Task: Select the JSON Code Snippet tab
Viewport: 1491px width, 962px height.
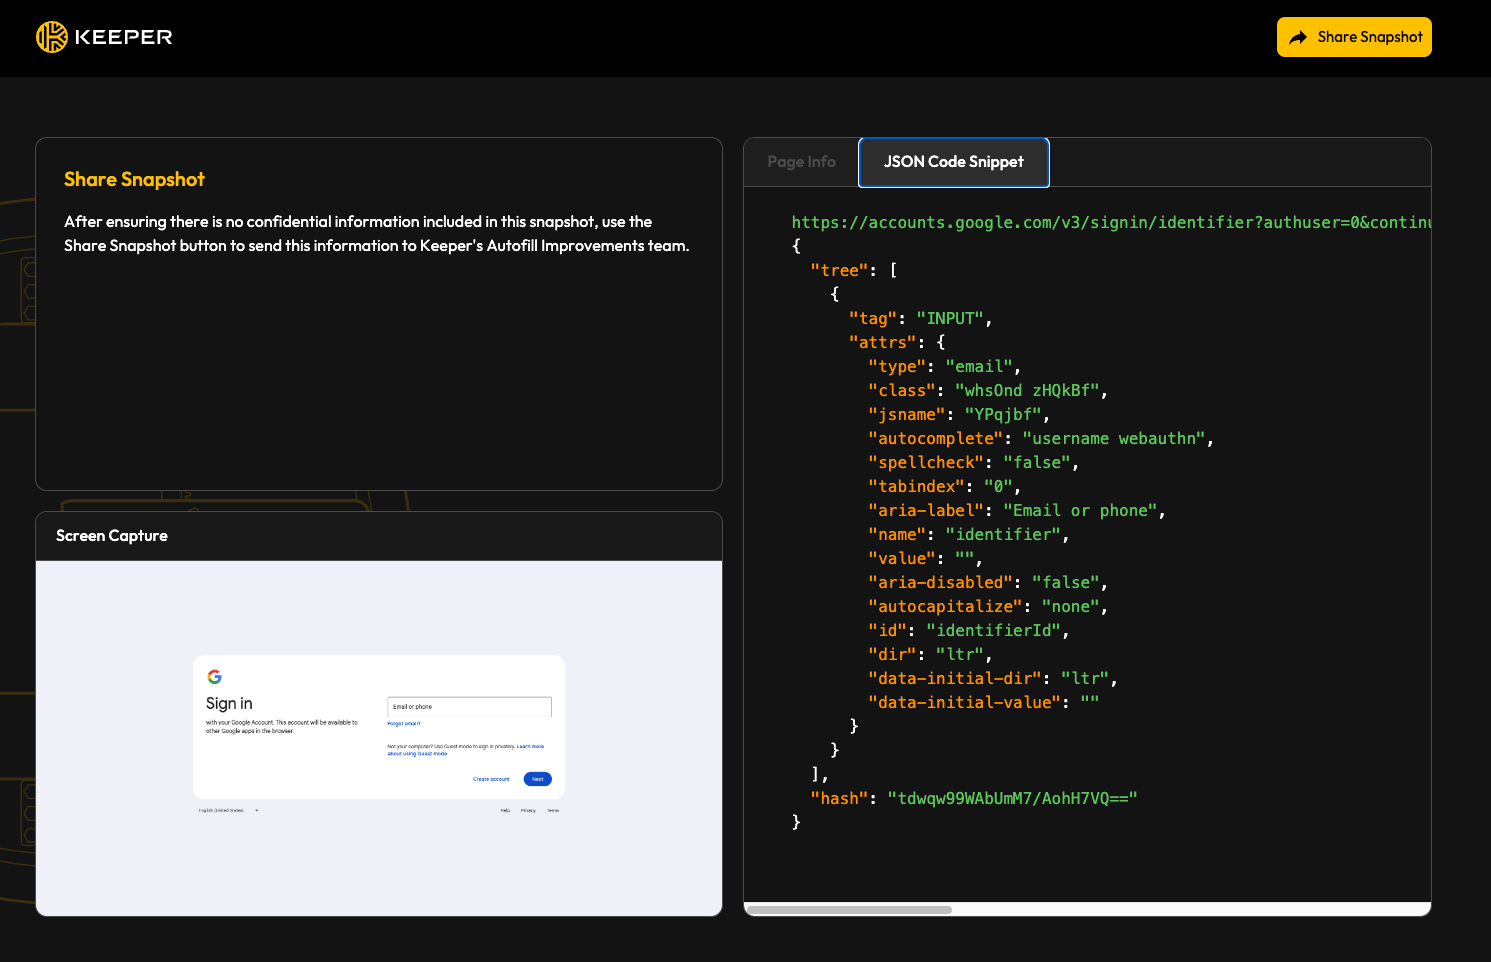Action: [953, 162]
